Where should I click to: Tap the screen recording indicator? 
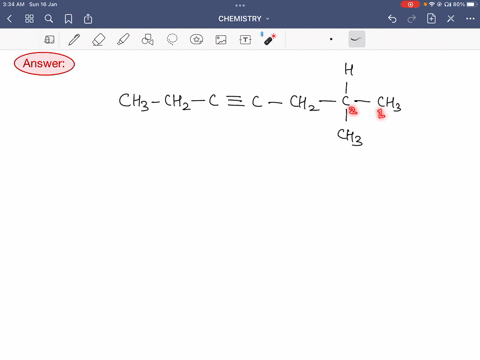click(x=410, y=4)
